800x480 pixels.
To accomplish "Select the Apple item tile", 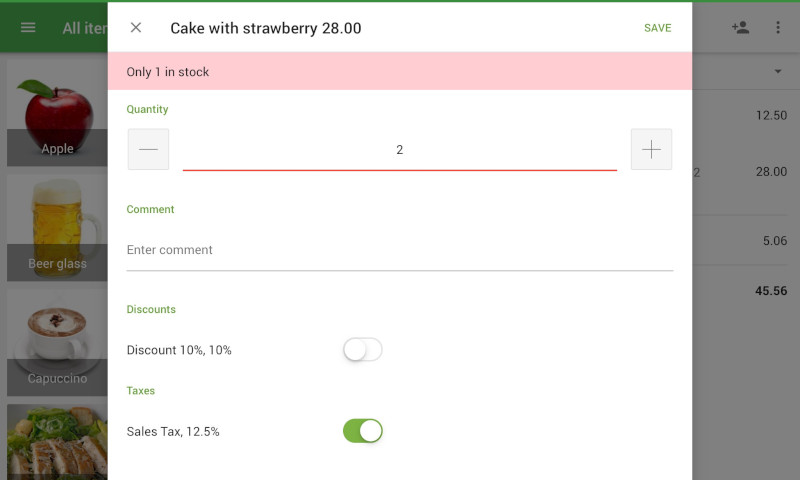I will point(57,115).
